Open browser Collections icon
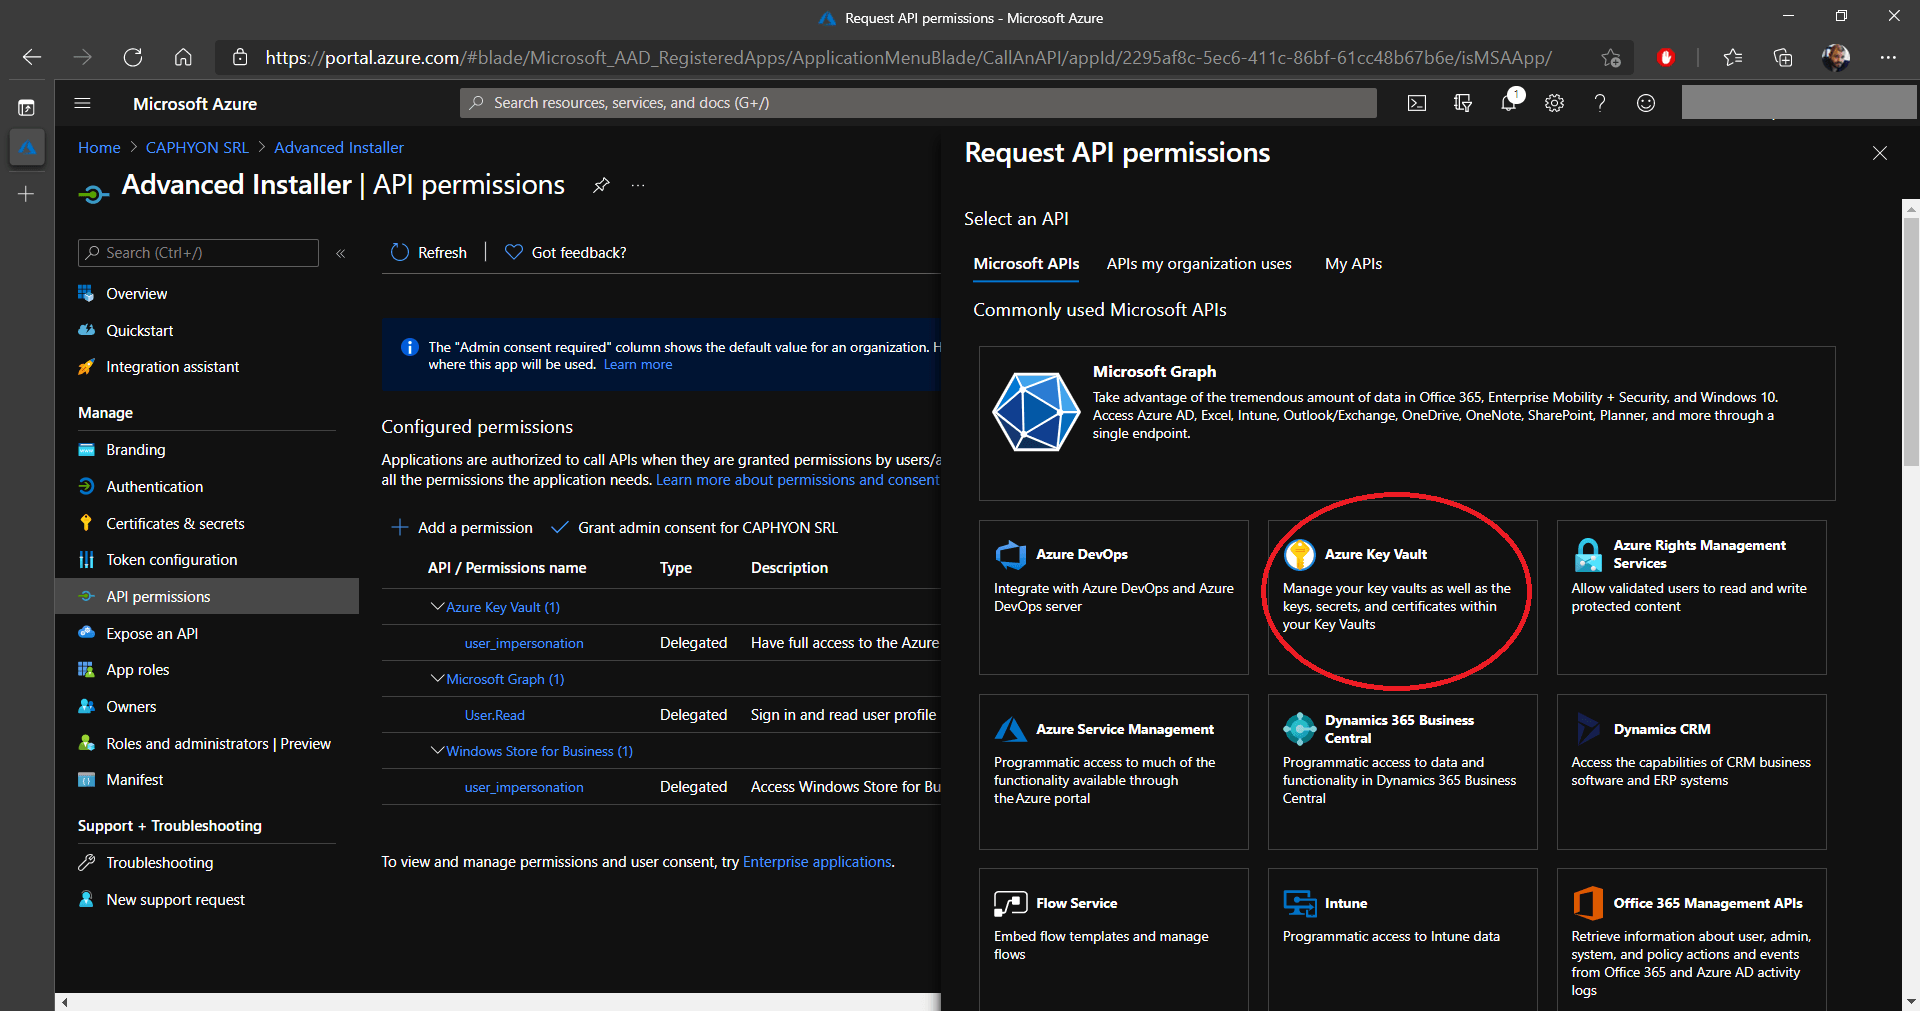The image size is (1920, 1011). (1783, 57)
